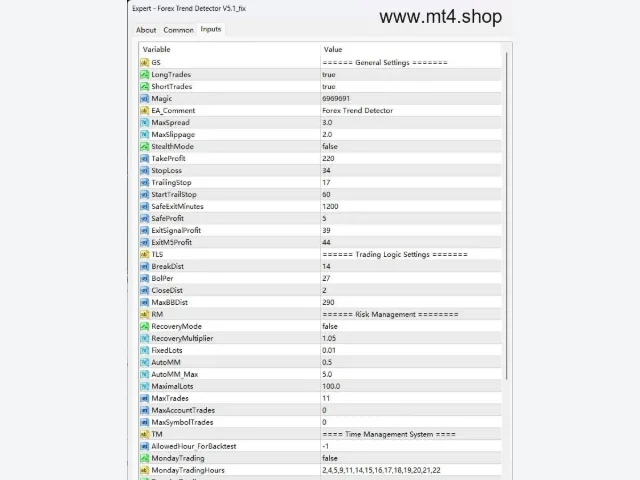
Task: Click the GS string type icon
Action: tap(144, 62)
